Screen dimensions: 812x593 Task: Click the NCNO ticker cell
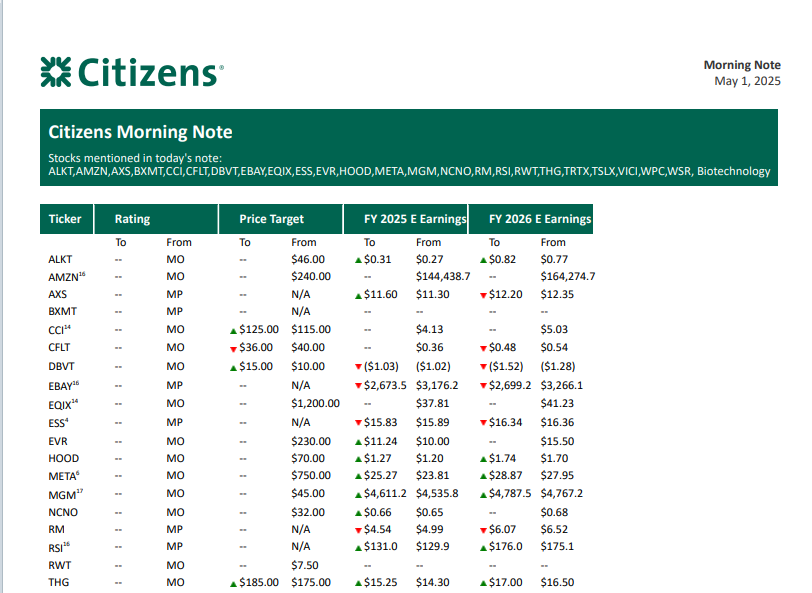point(63,512)
